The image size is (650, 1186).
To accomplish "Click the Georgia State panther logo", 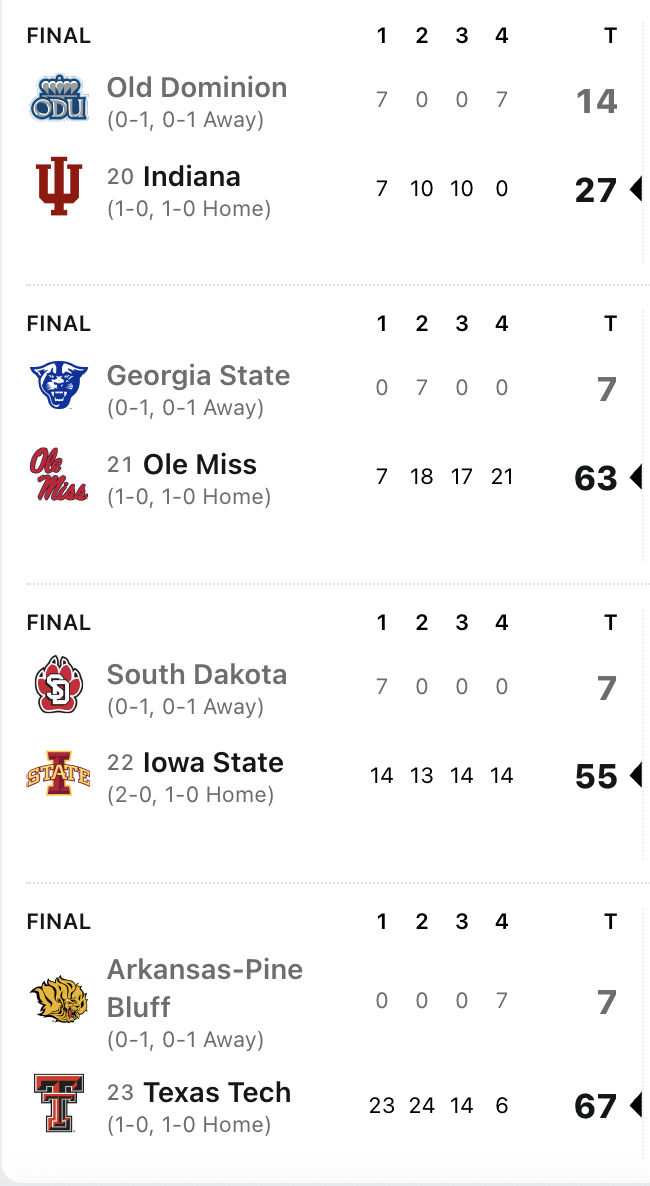I will click(59, 386).
